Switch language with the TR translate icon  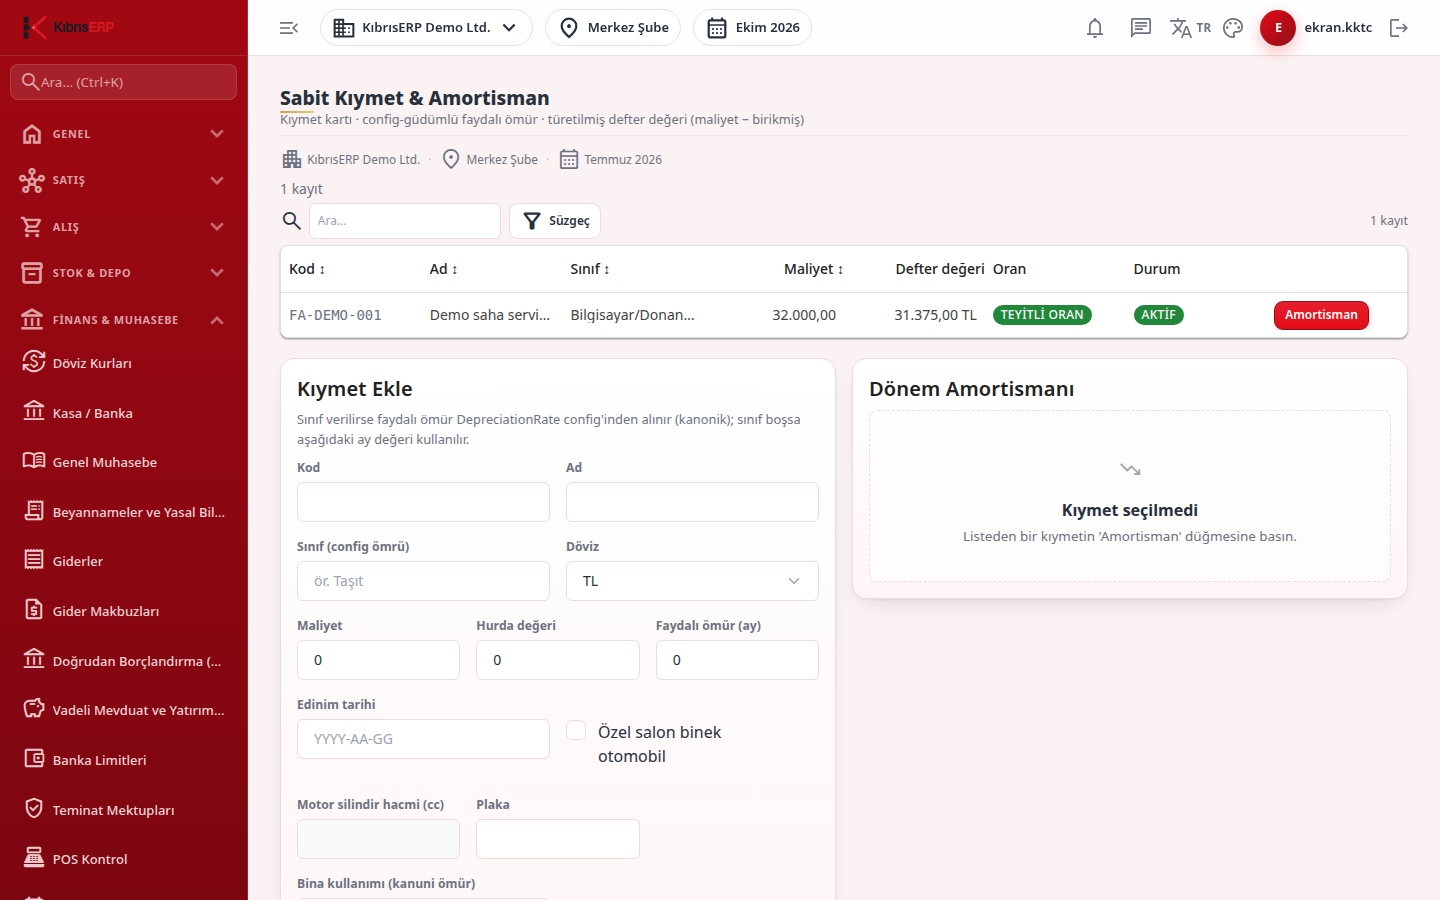tap(1190, 28)
